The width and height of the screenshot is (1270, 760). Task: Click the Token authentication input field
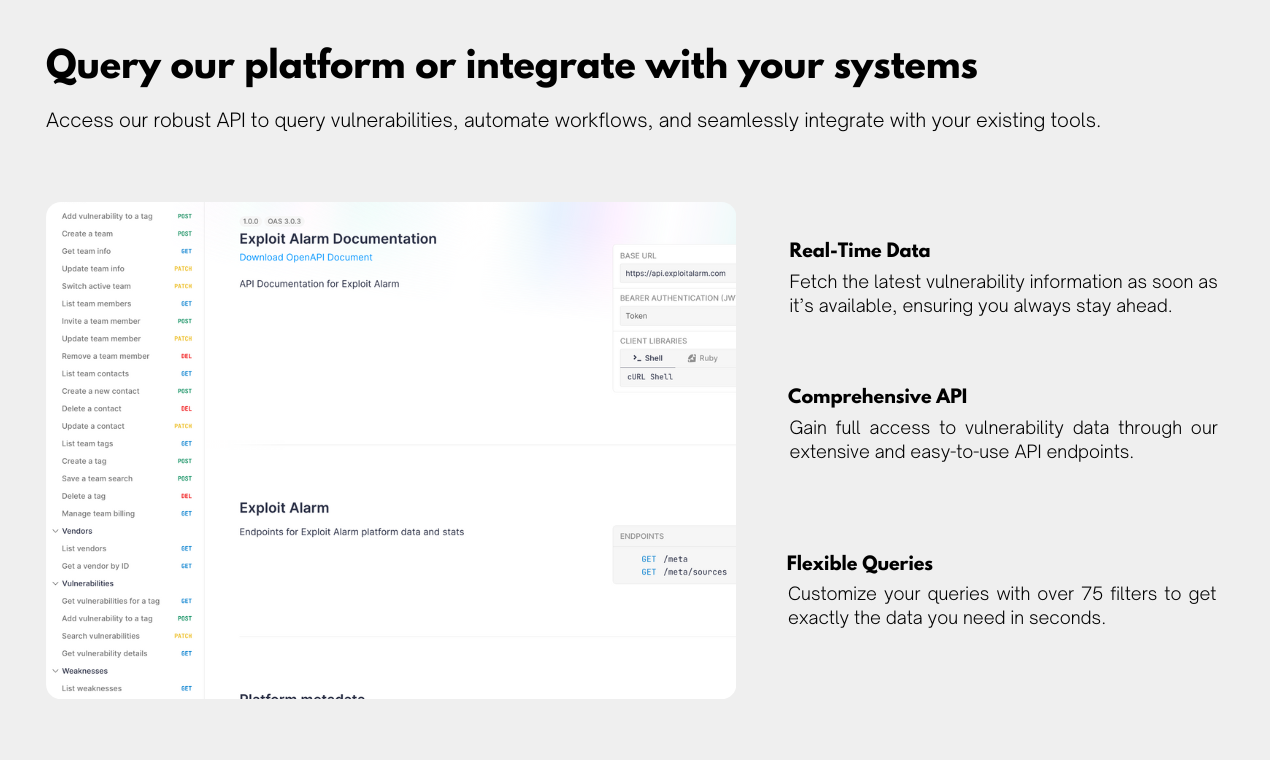(x=678, y=316)
